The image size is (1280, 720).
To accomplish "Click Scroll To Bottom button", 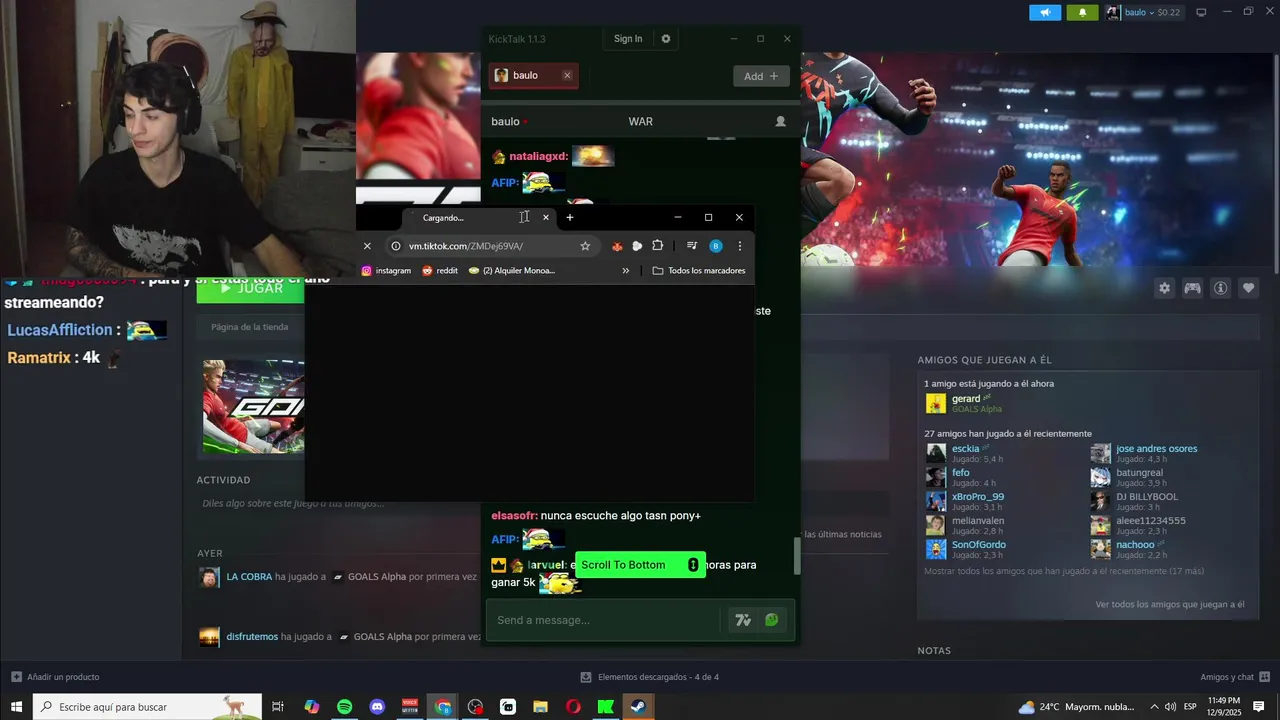I will click(x=640, y=565).
